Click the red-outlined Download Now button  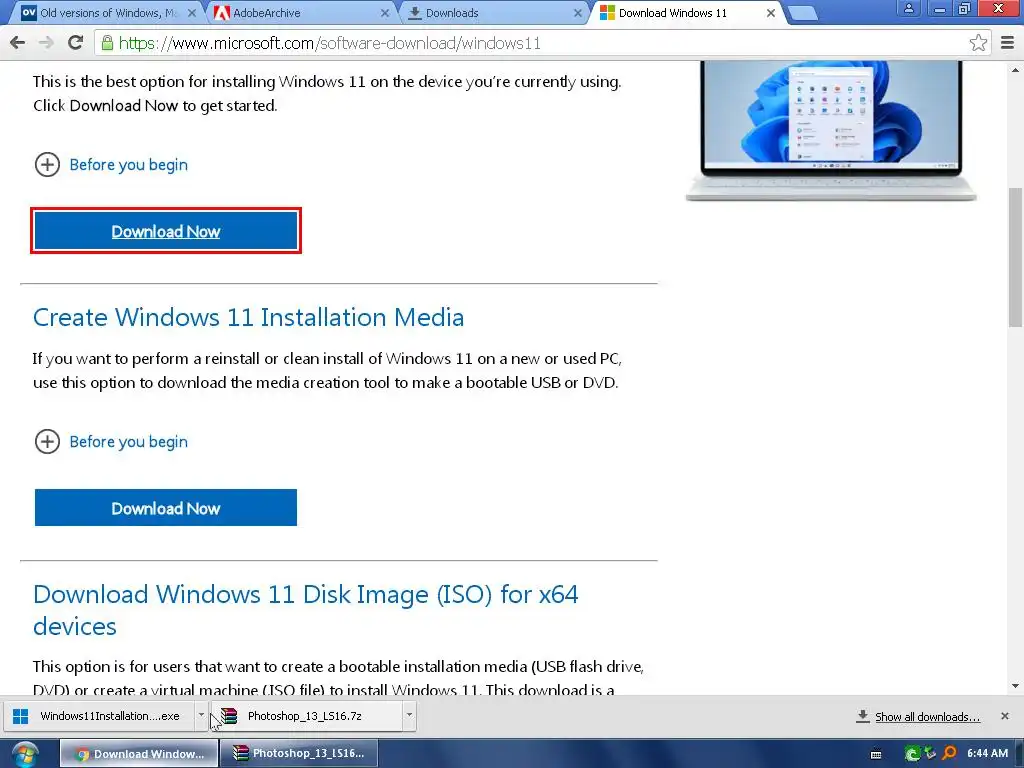(x=166, y=231)
